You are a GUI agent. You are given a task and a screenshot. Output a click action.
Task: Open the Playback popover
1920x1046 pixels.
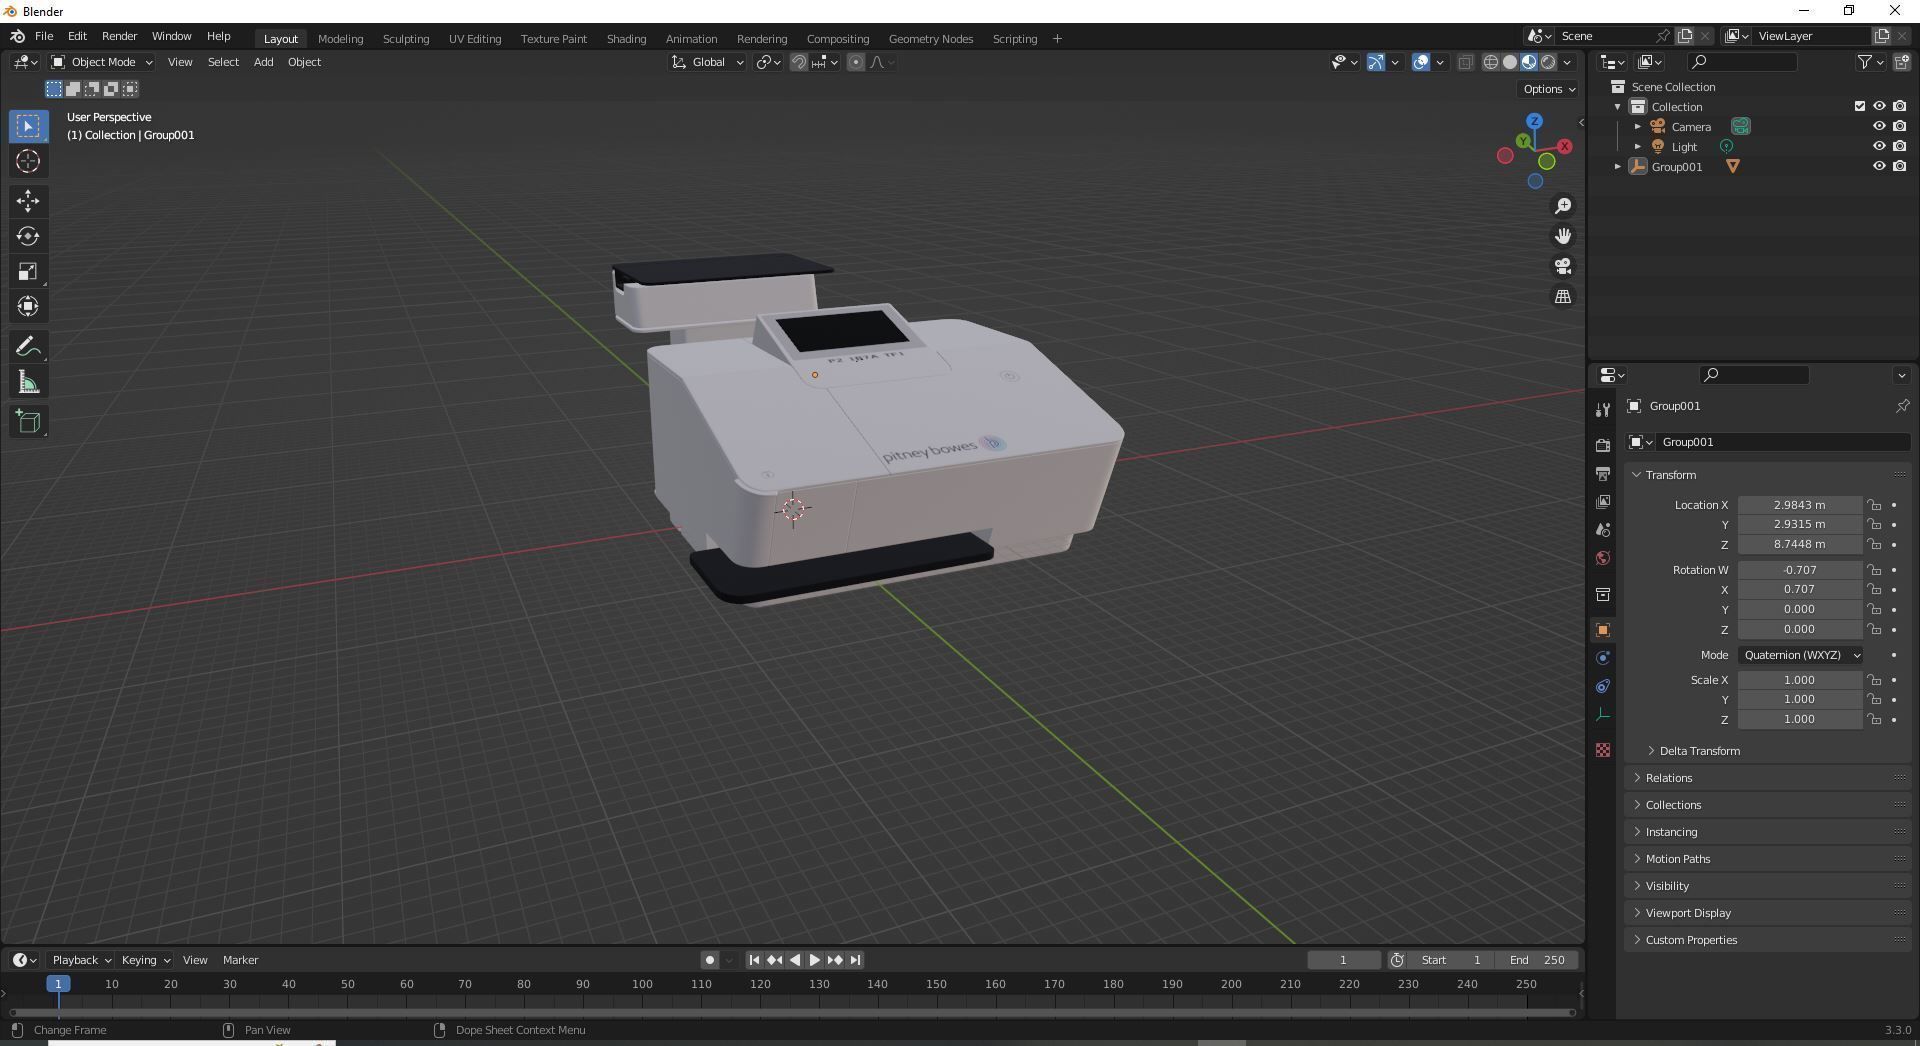(81, 960)
